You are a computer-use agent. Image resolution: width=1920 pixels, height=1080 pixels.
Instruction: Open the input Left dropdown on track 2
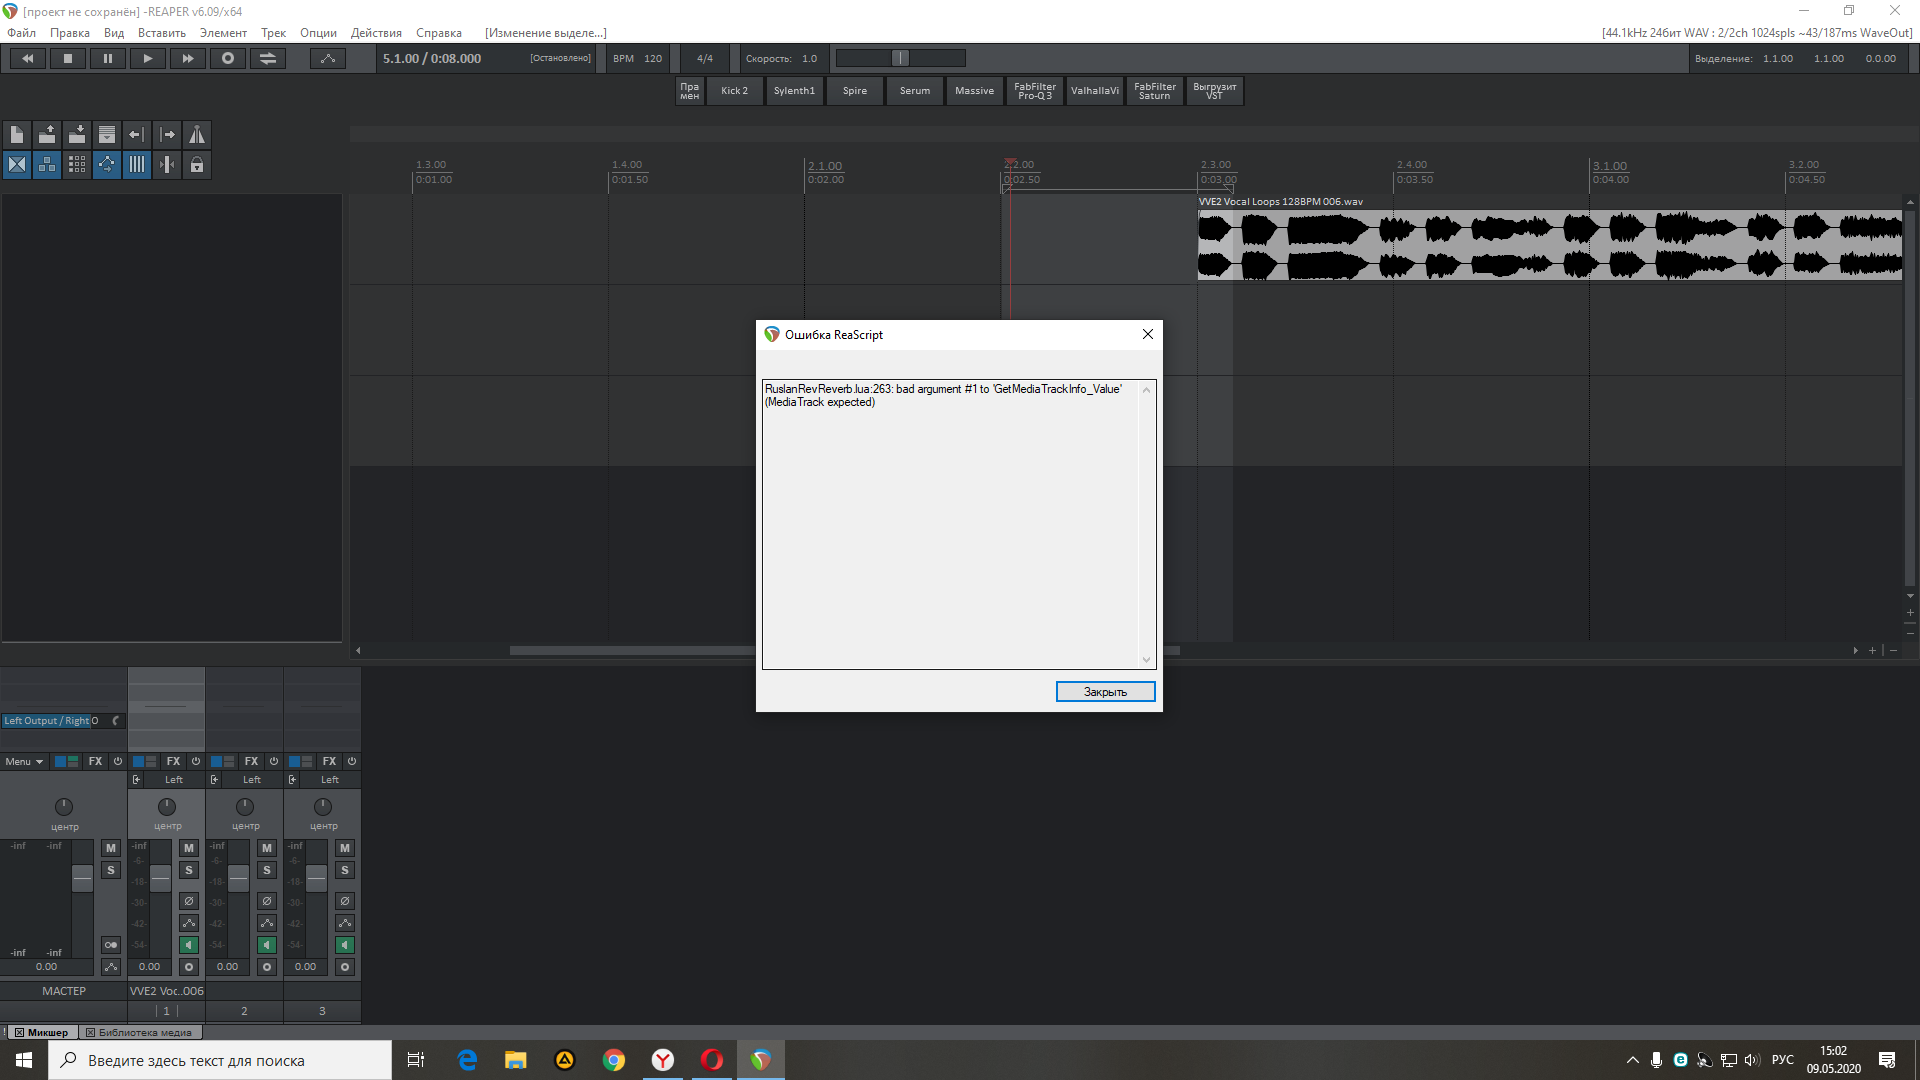(251, 780)
